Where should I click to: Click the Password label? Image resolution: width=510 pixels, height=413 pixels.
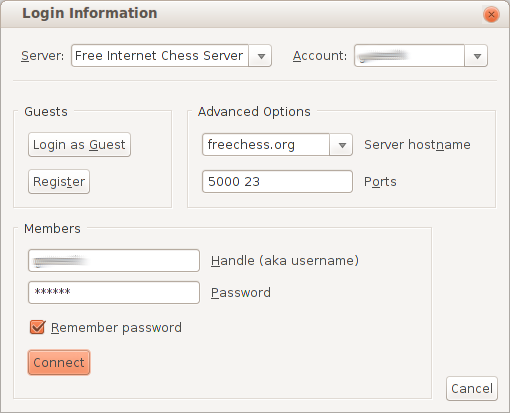[241, 293]
